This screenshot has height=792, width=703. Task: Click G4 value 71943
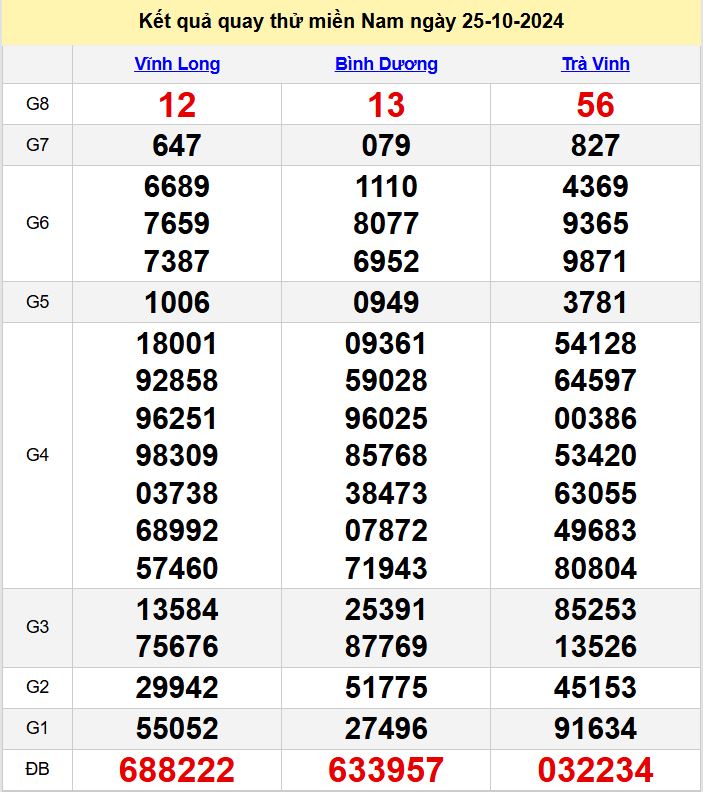(x=386, y=568)
